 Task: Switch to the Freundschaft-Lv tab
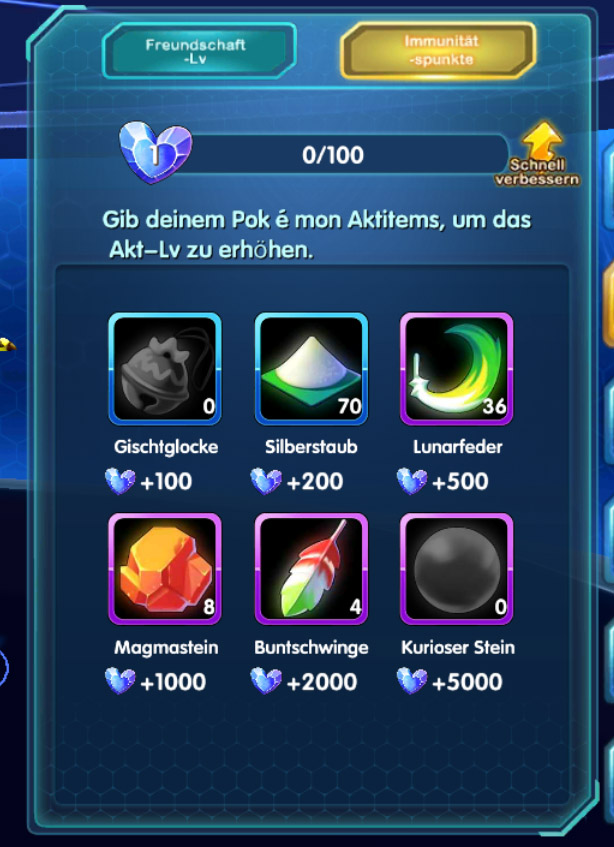(x=199, y=51)
